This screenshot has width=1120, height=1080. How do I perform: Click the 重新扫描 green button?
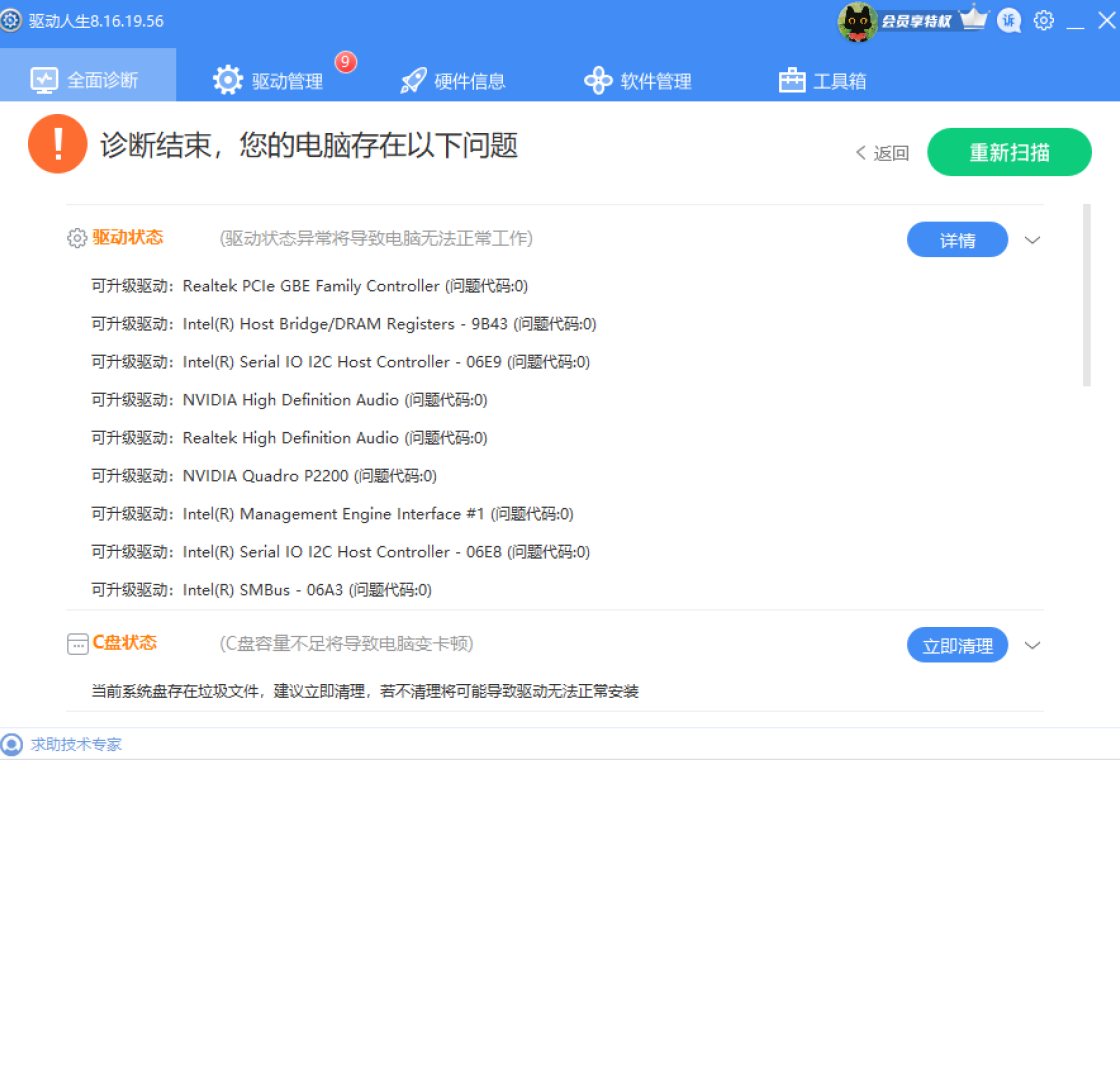click(x=1009, y=152)
